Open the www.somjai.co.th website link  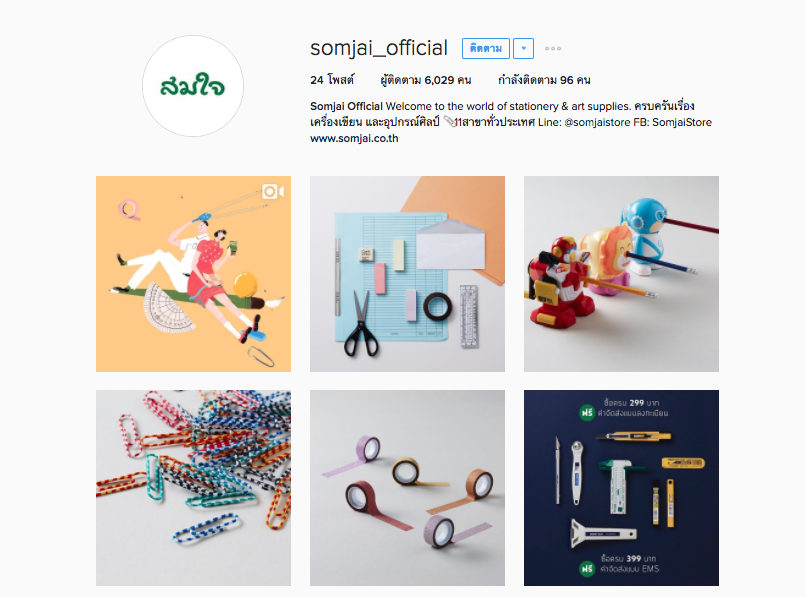(354, 138)
